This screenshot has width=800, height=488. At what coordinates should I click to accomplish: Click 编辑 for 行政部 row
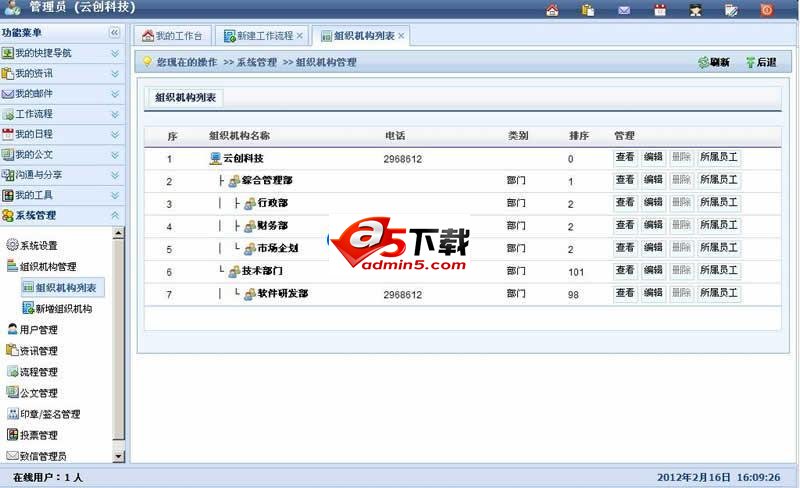click(x=653, y=203)
